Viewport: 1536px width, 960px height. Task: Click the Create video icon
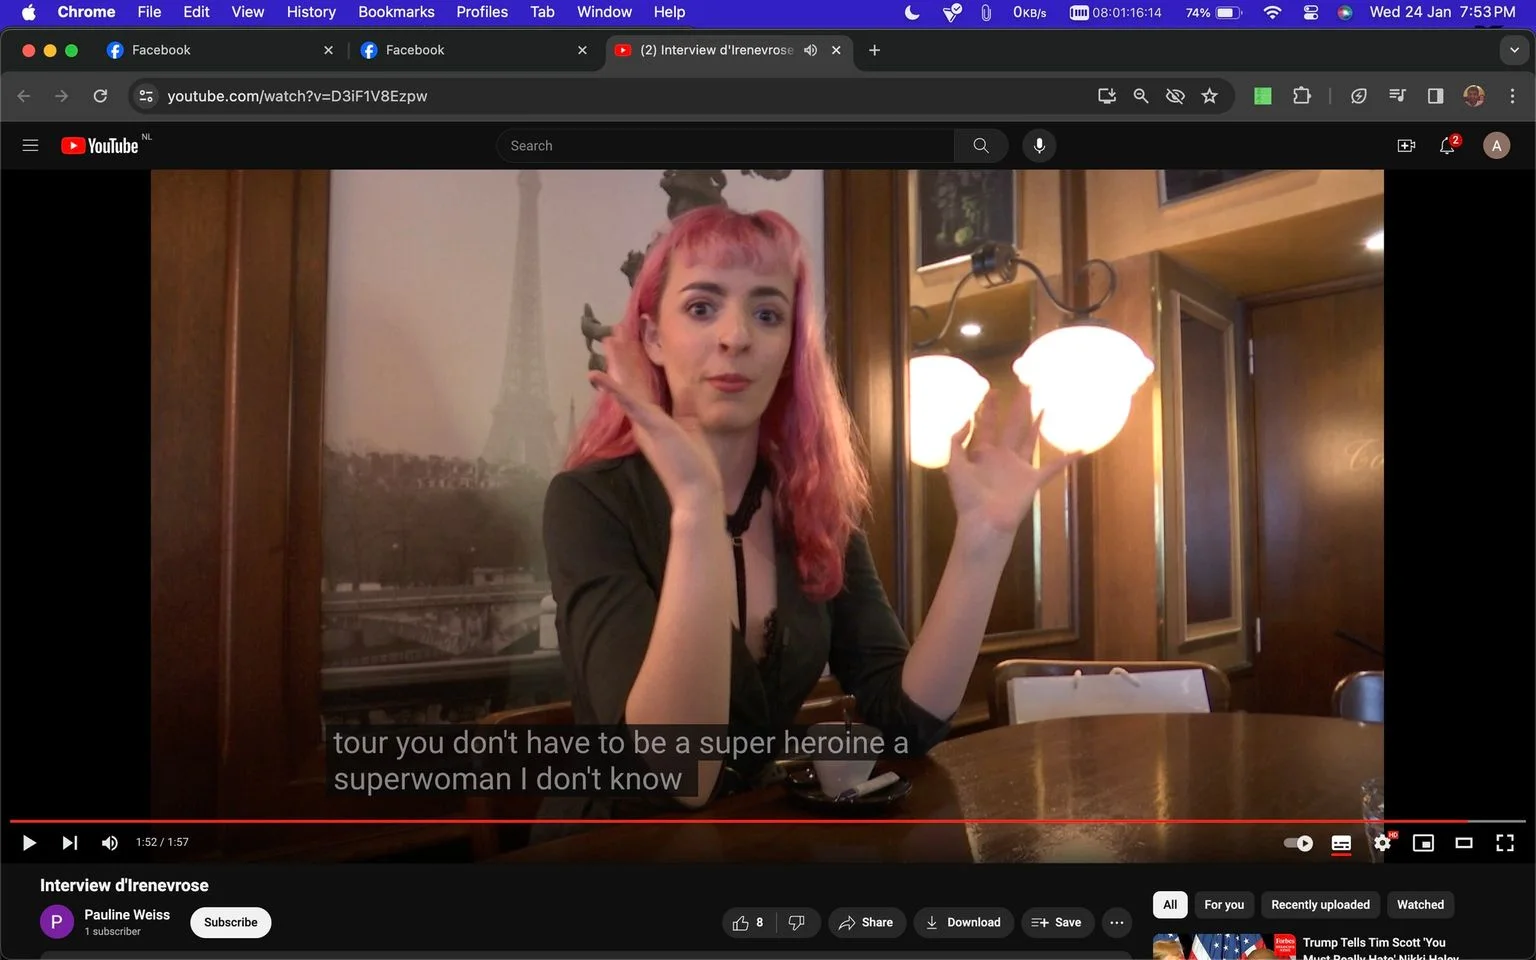1406,146
